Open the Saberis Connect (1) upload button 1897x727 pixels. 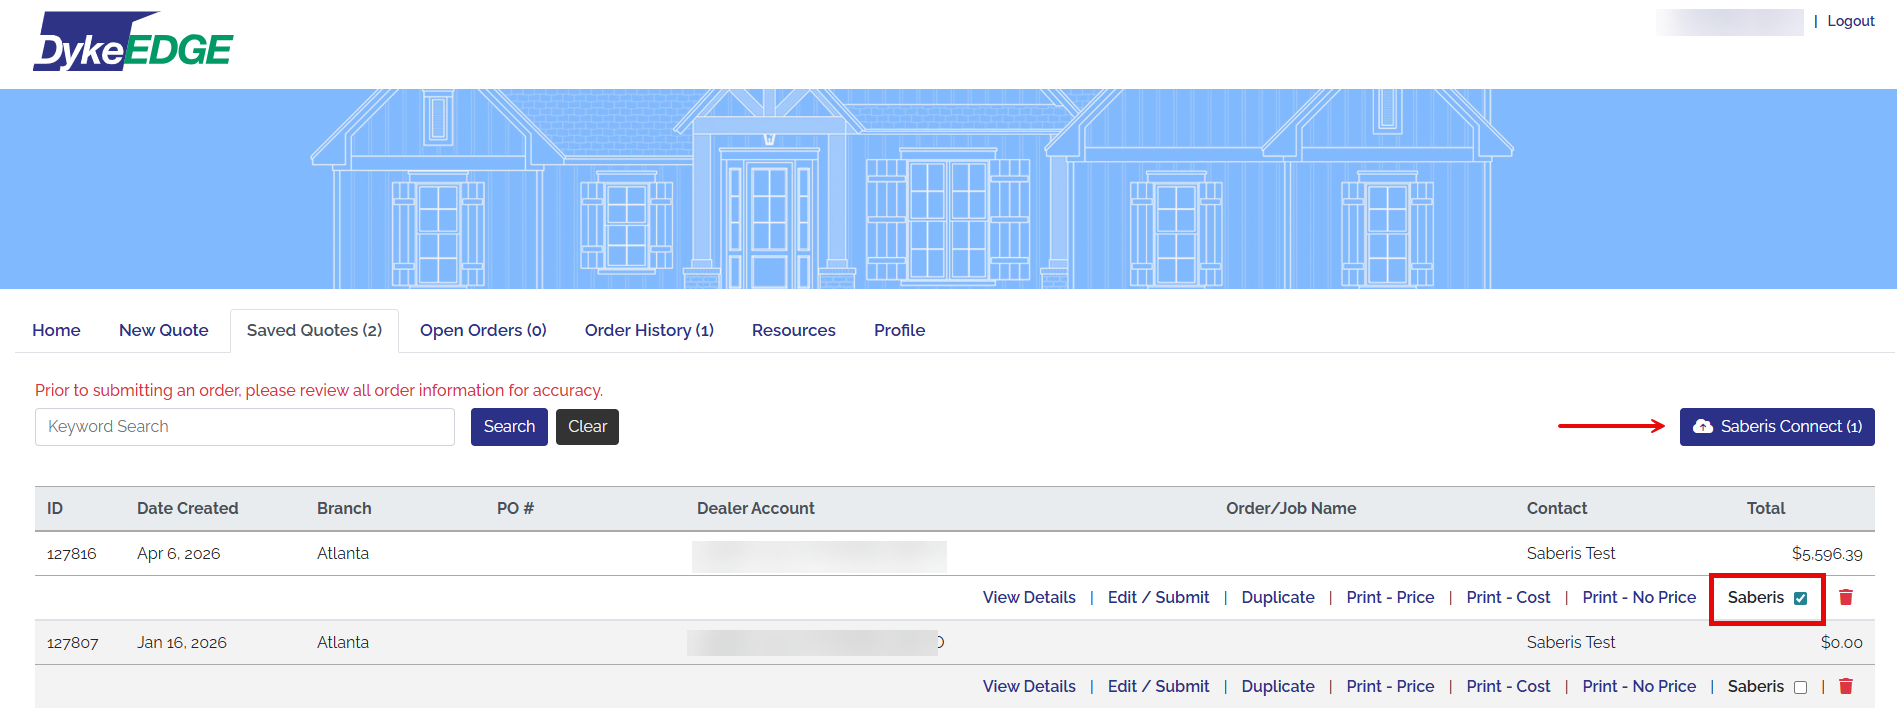click(x=1776, y=426)
